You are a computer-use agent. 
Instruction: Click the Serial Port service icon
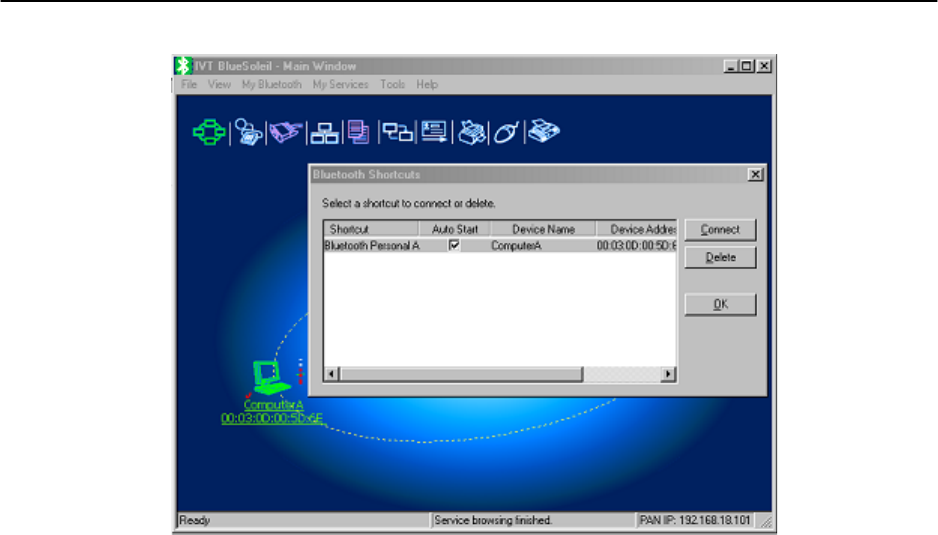coord(286,132)
